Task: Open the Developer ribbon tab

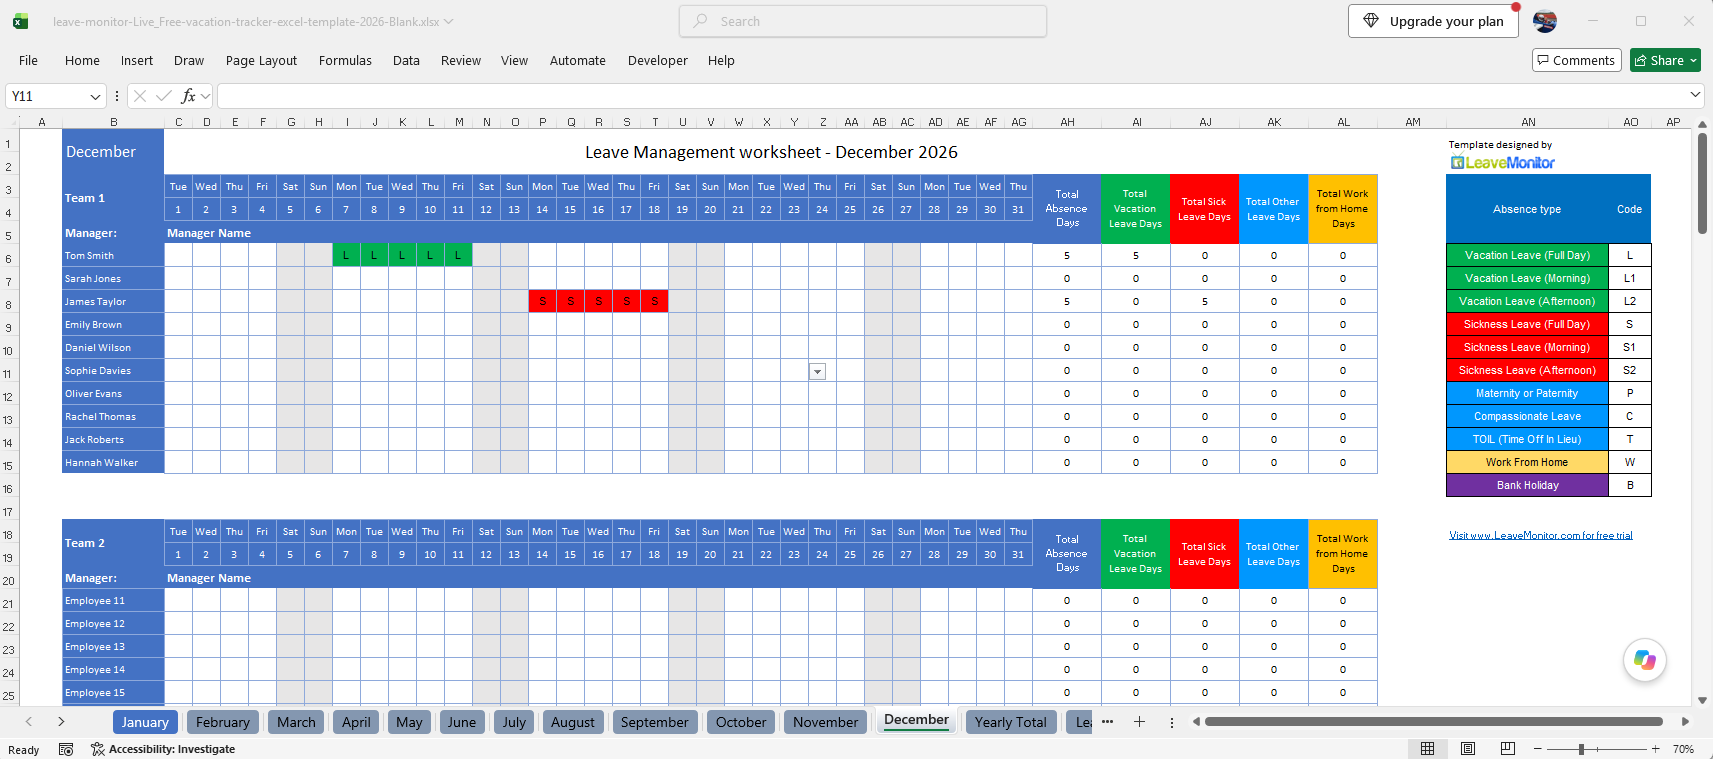Action: [657, 61]
